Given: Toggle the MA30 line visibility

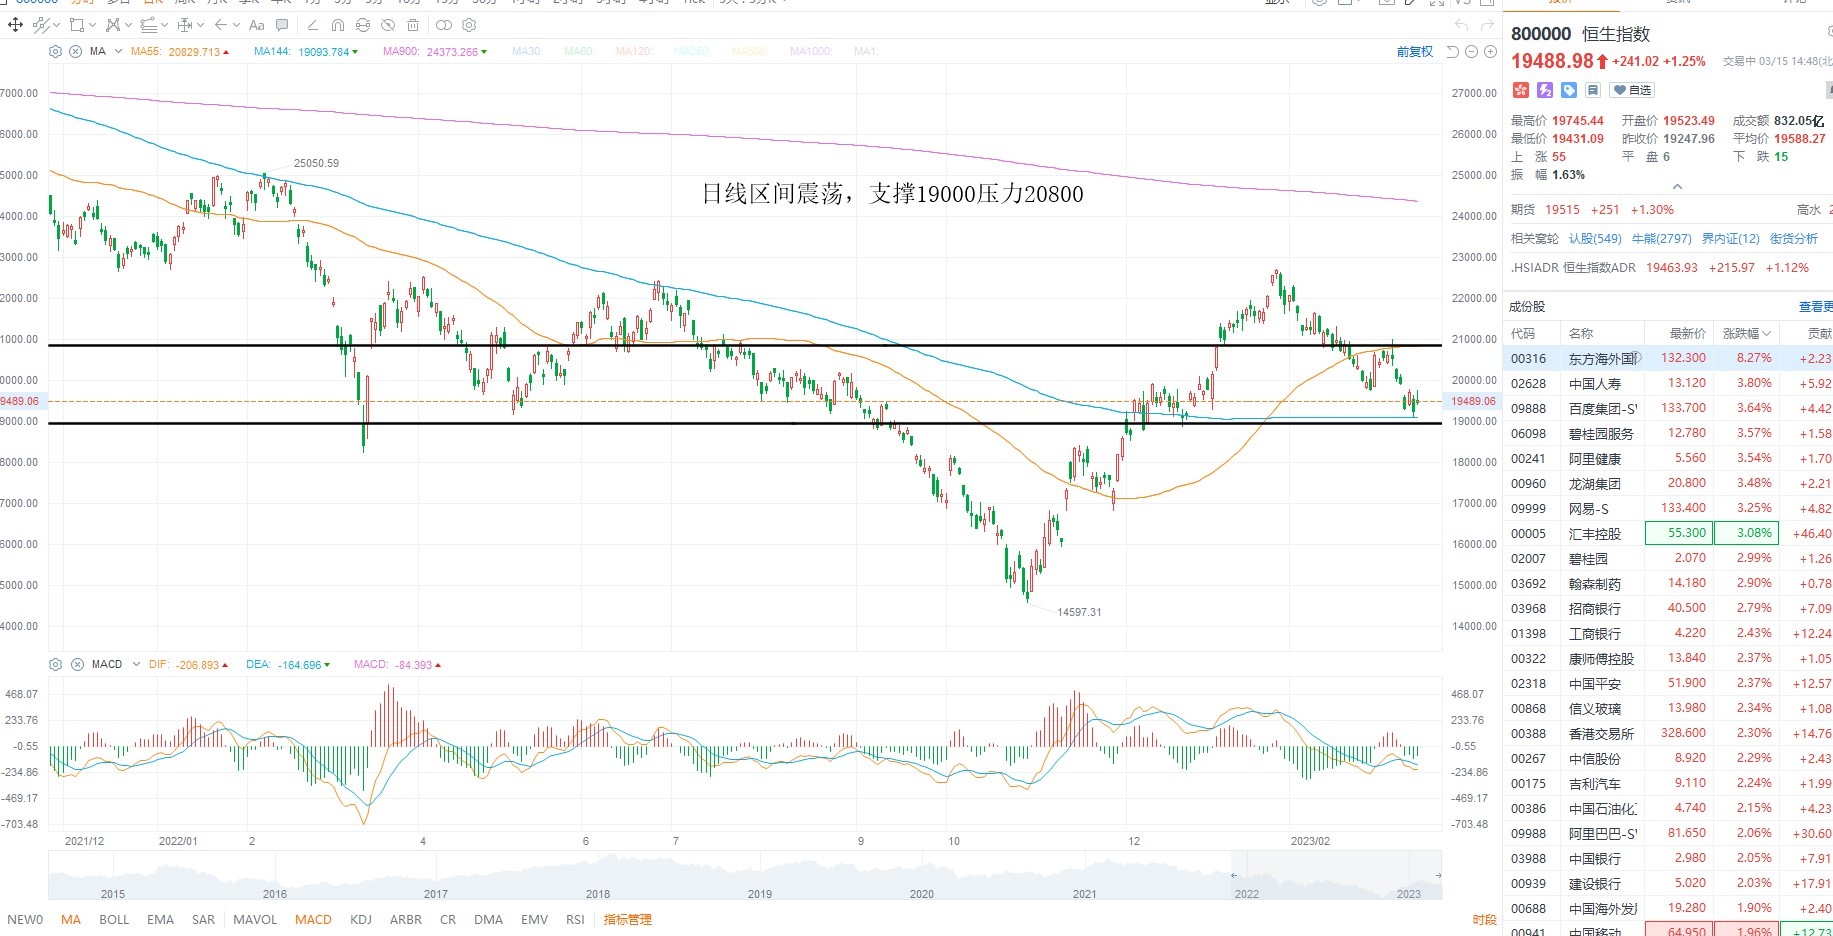Looking at the screenshot, I should (x=527, y=51).
